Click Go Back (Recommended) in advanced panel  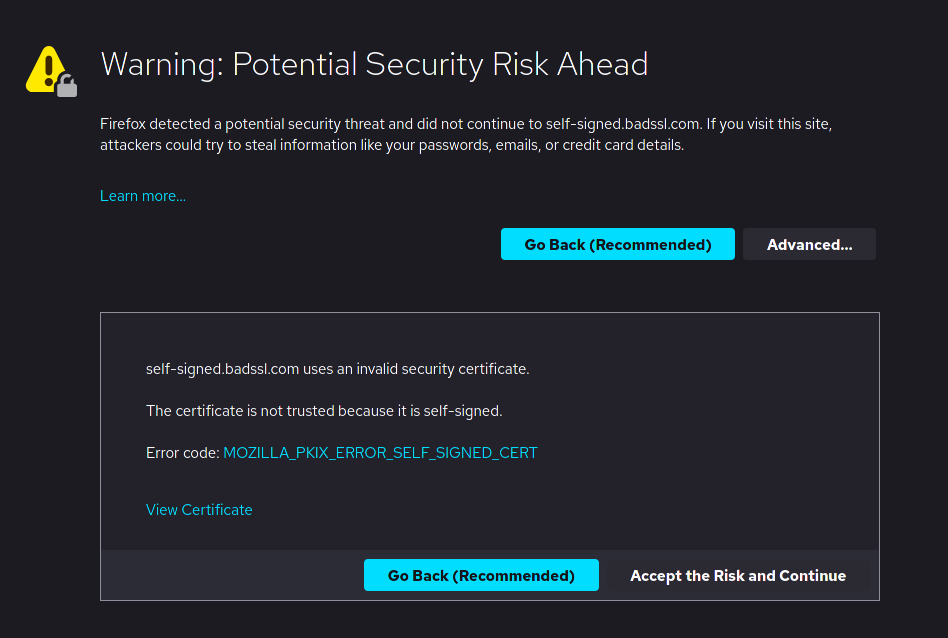click(x=481, y=575)
